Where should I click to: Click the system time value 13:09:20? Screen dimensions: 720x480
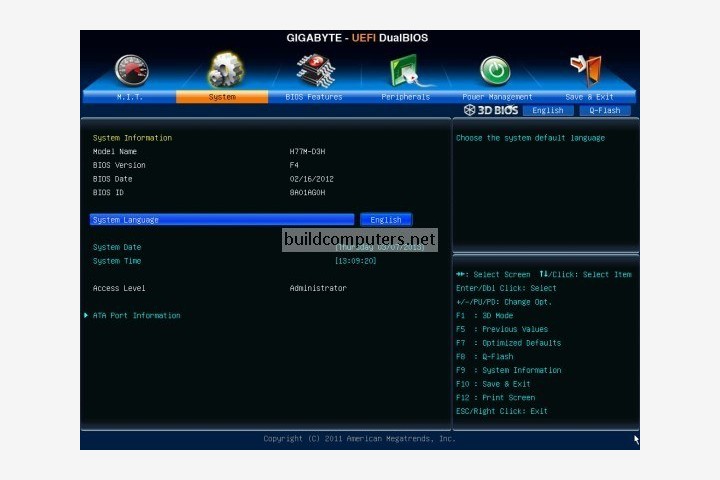pos(355,261)
